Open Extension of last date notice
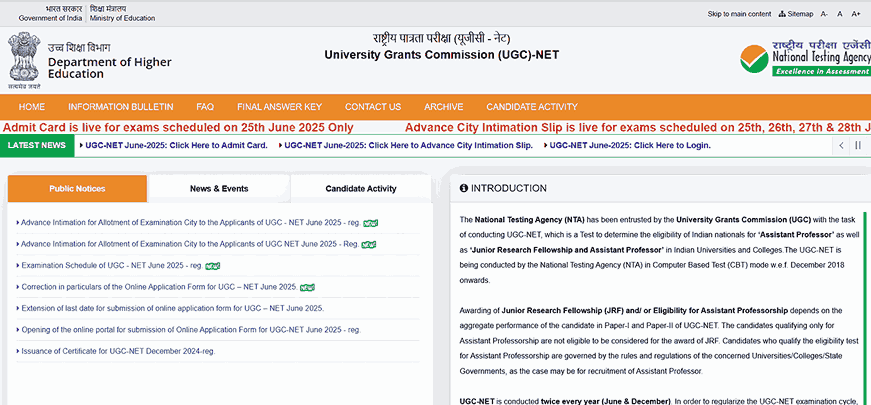The height and width of the screenshot is (405, 871). (172, 308)
